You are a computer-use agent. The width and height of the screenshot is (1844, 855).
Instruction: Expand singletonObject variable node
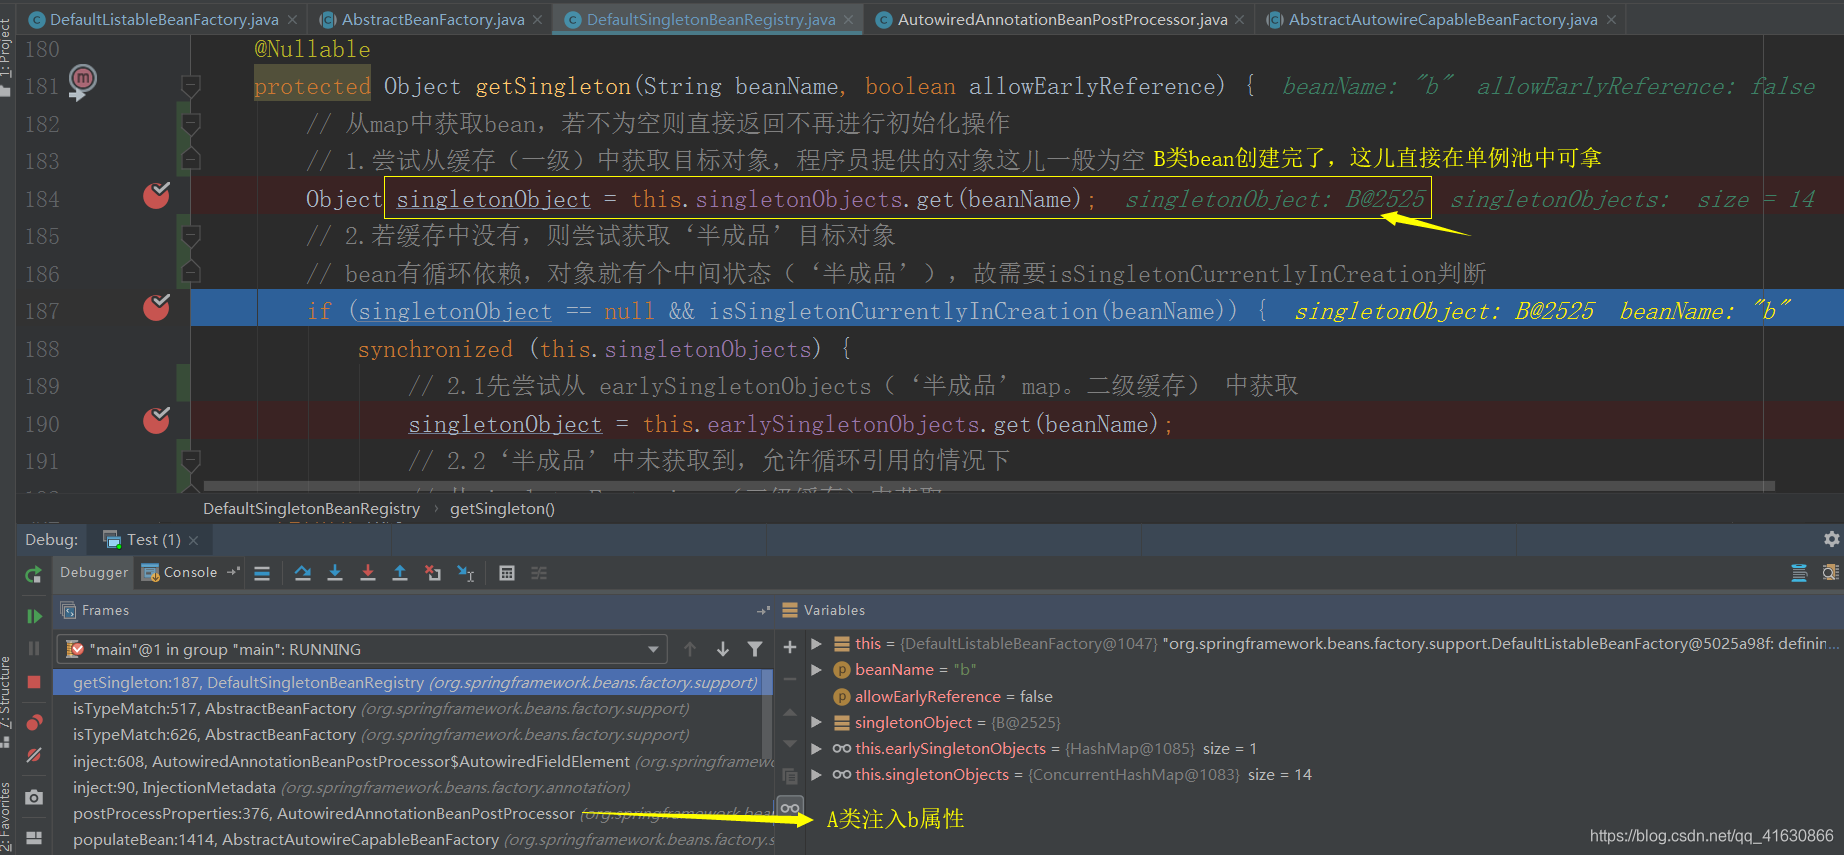tap(816, 722)
